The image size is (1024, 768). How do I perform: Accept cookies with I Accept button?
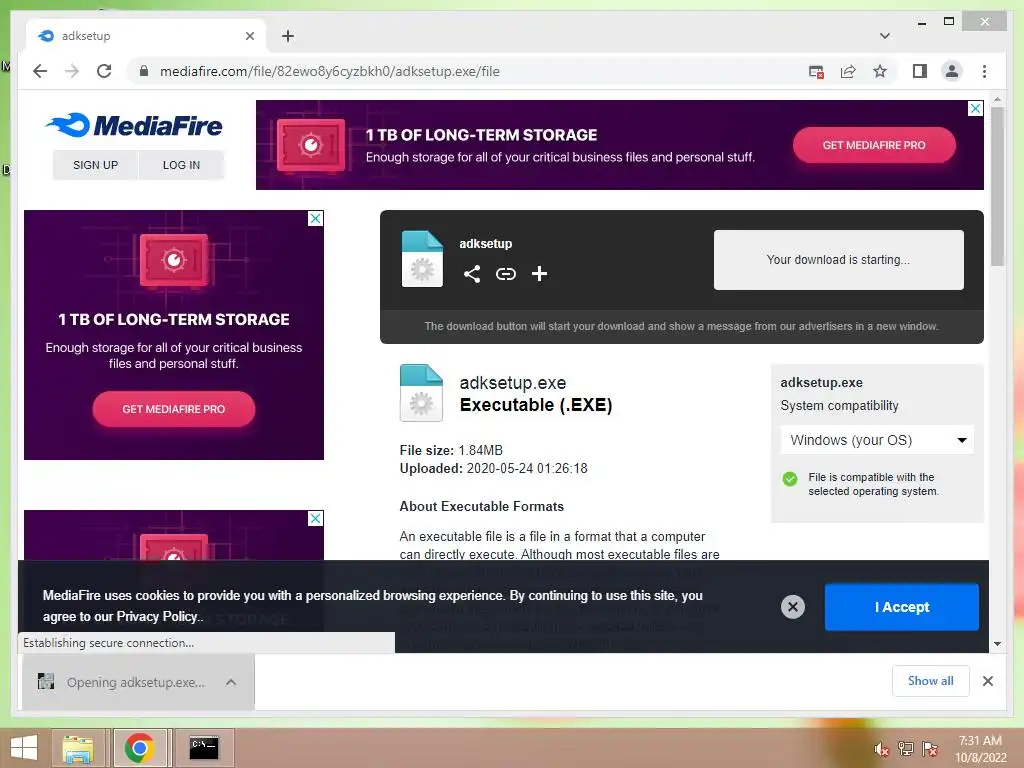901,607
